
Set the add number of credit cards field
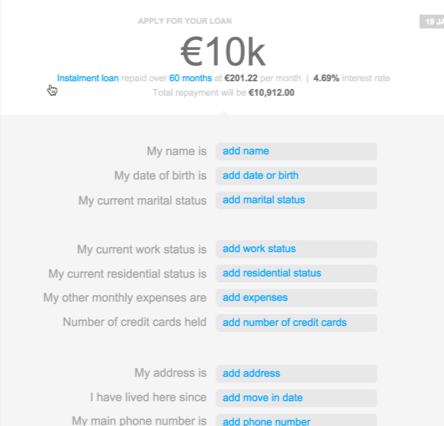coord(296,323)
